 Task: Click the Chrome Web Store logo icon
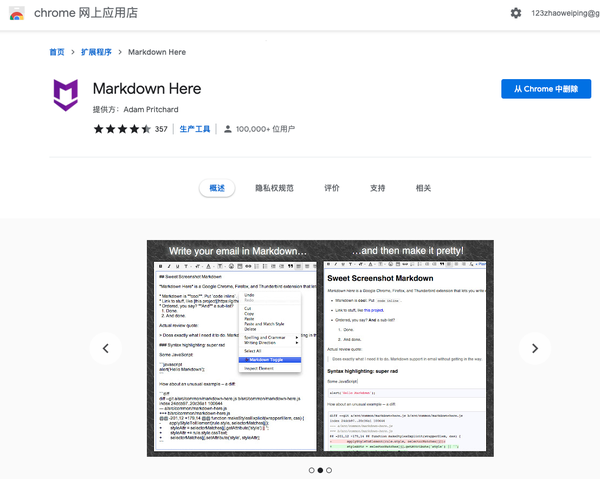tap(17, 13)
